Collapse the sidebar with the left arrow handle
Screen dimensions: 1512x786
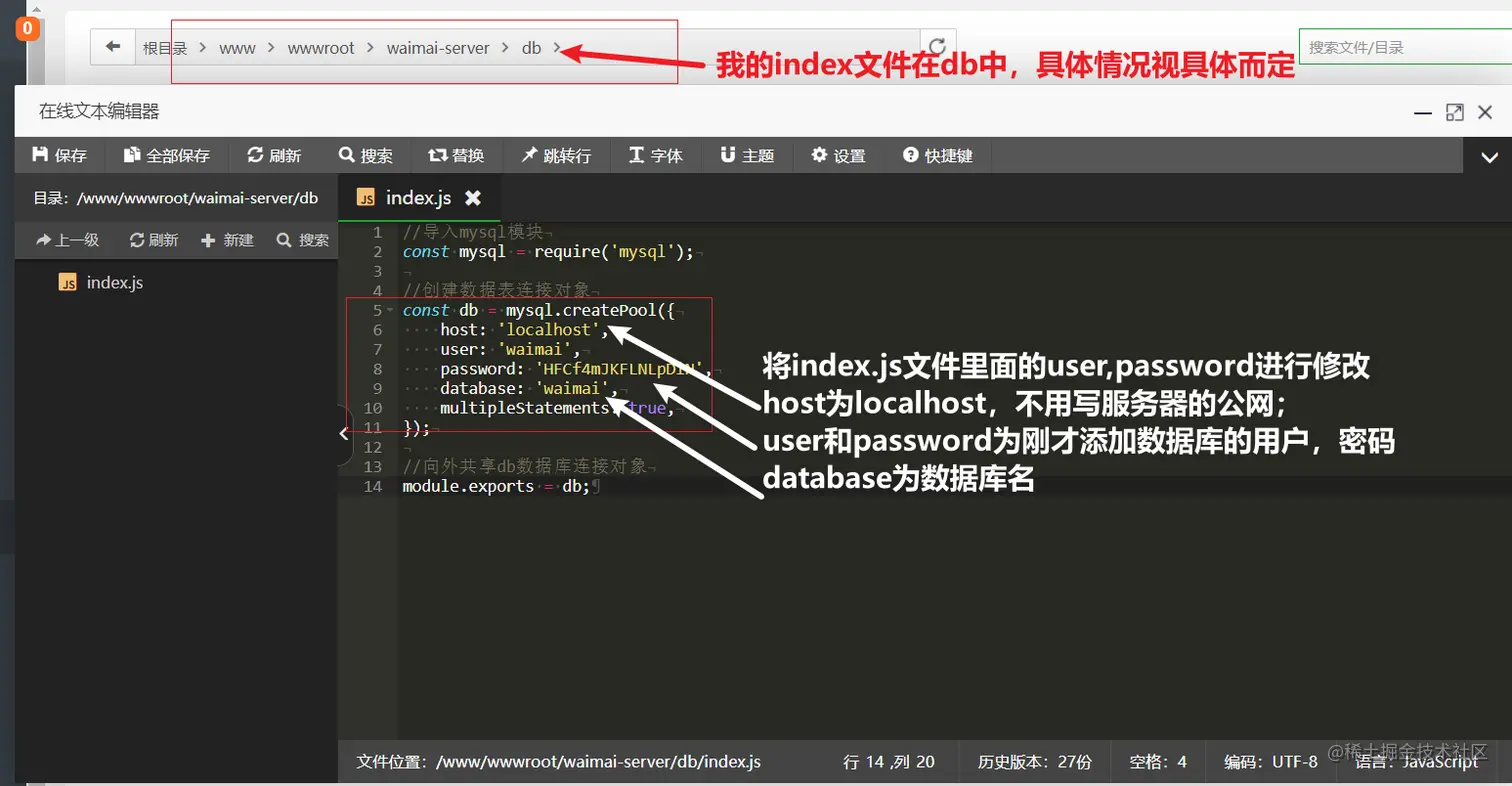point(344,434)
